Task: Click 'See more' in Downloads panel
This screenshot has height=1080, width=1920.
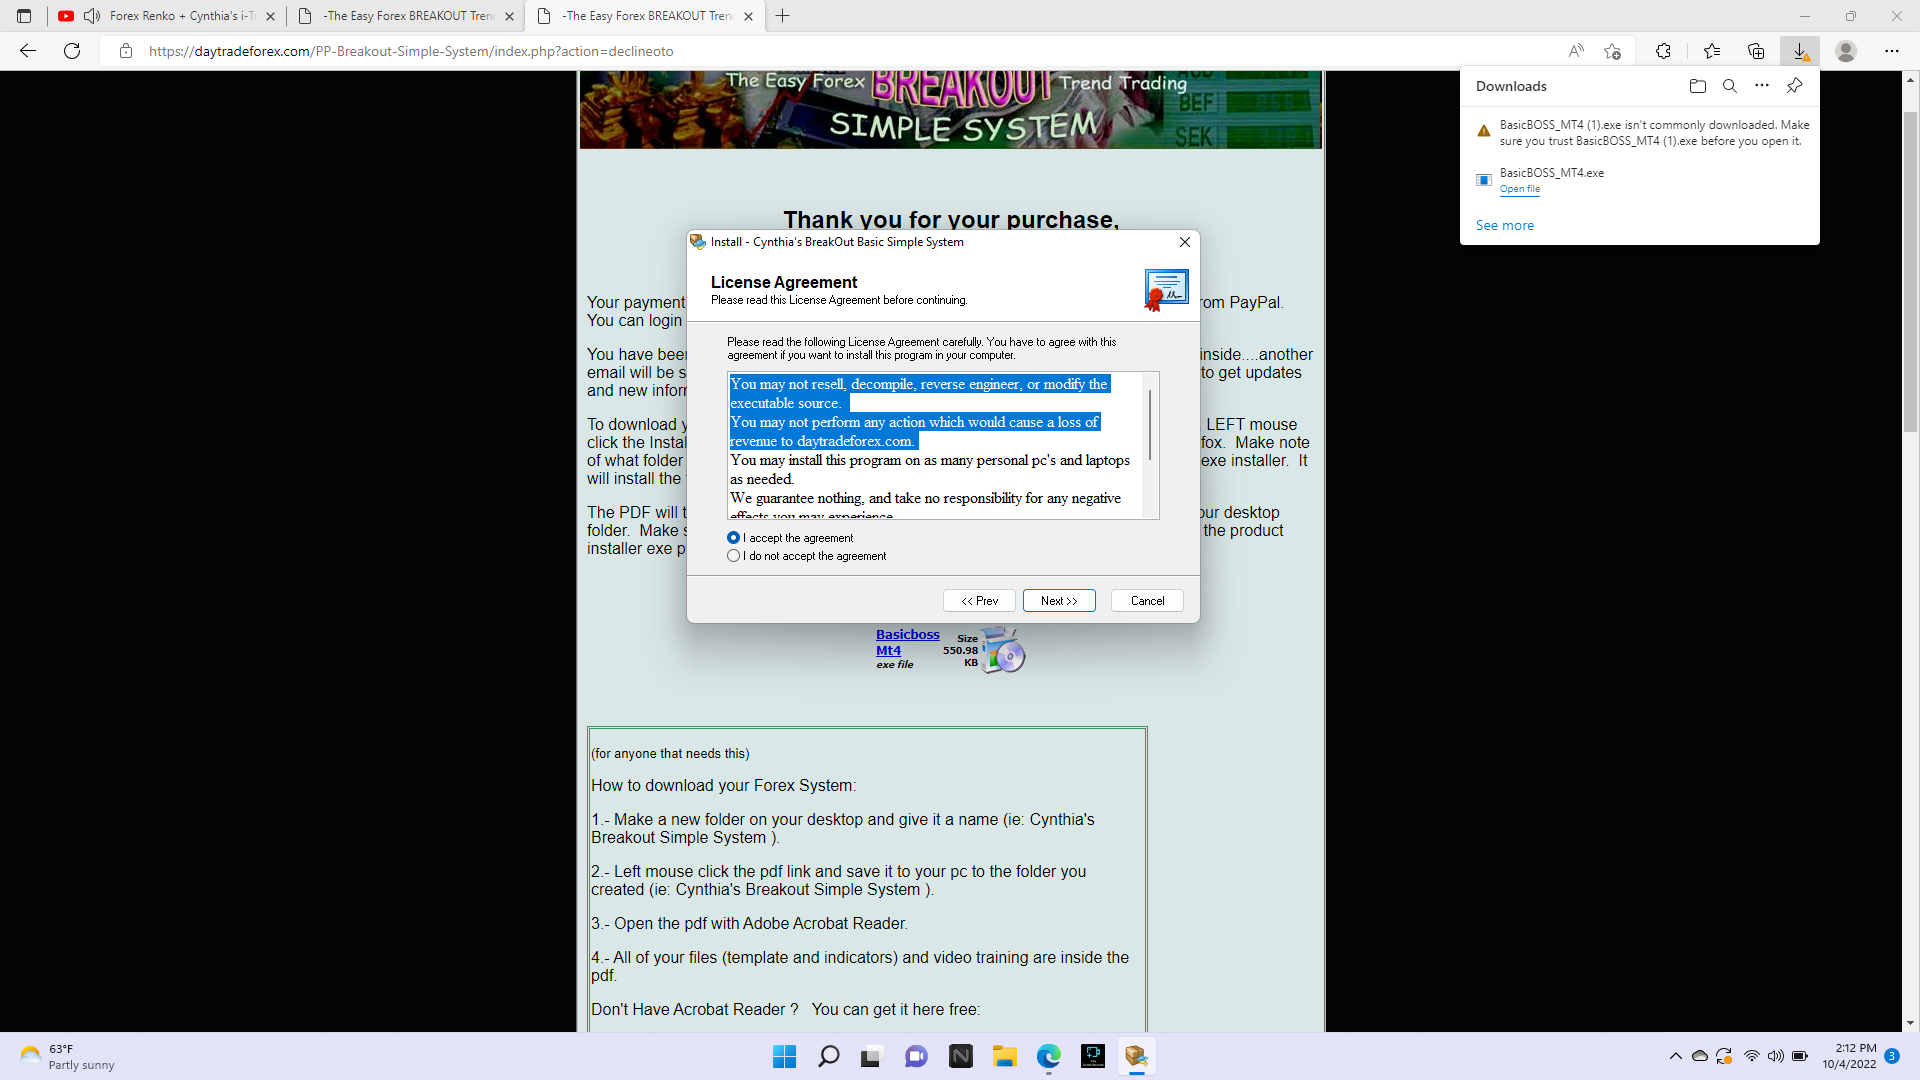Action: [1504, 226]
